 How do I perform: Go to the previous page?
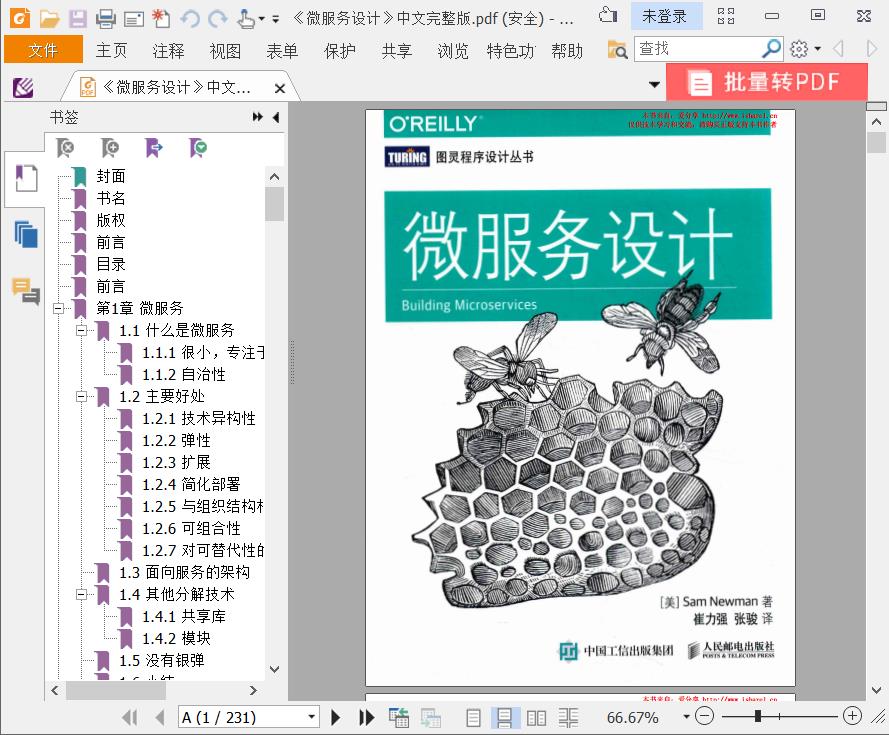tap(160, 717)
